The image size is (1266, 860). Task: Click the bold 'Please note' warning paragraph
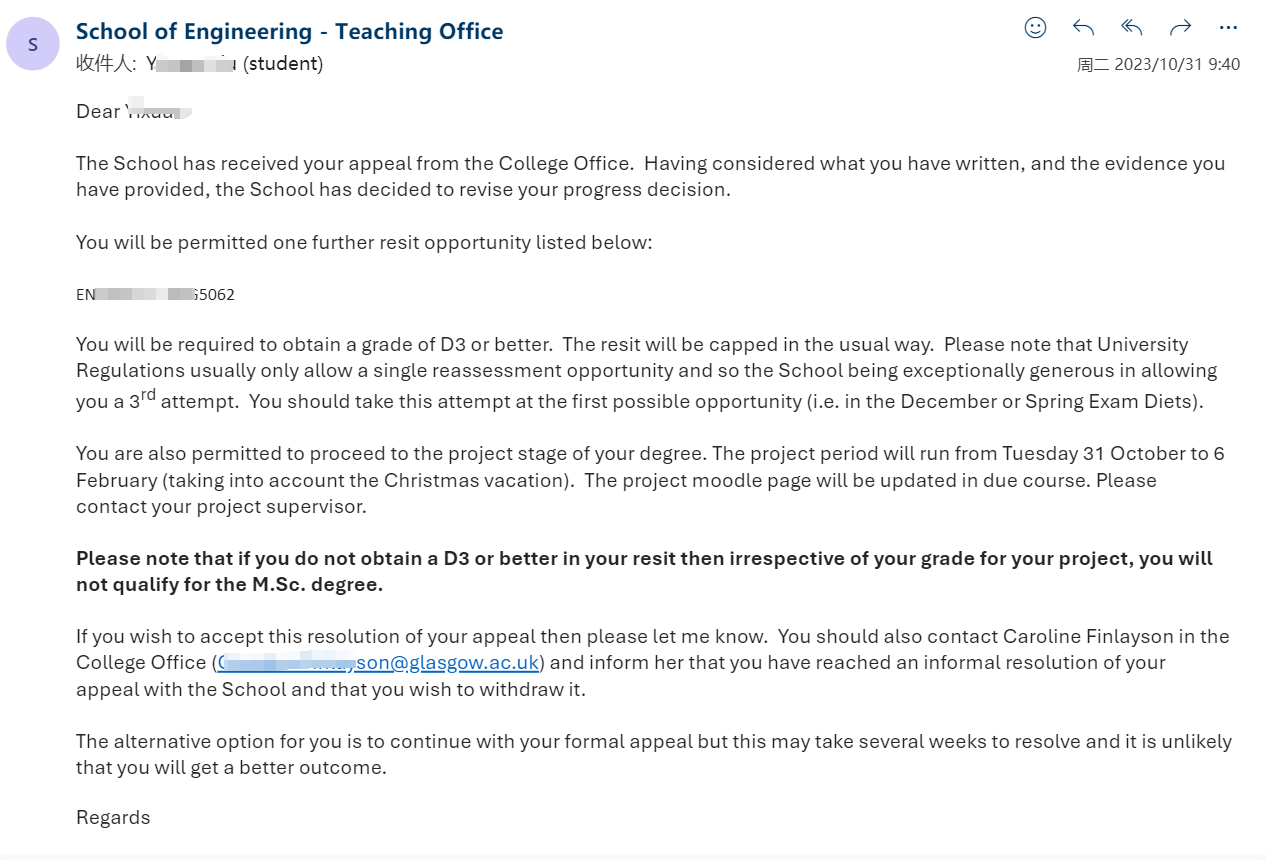[643, 571]
